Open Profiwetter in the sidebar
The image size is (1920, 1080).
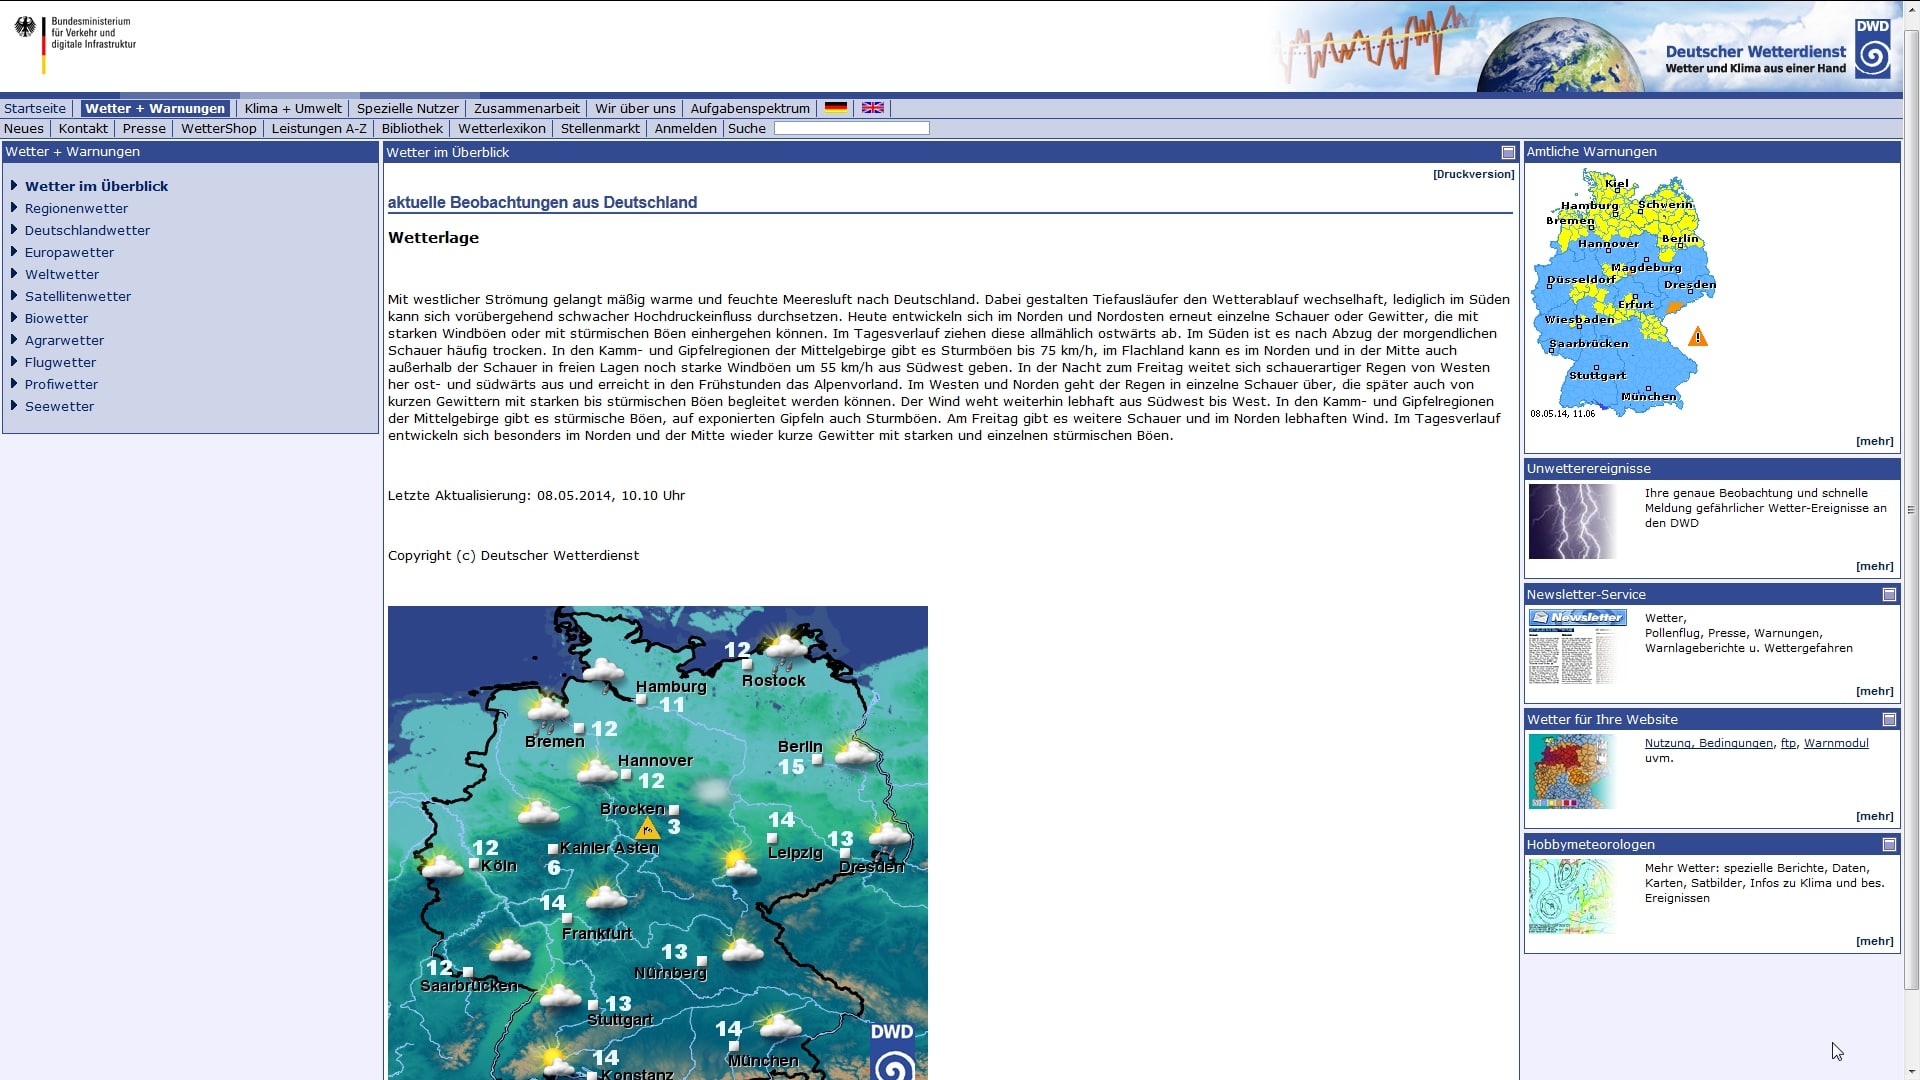pos(61,384)
